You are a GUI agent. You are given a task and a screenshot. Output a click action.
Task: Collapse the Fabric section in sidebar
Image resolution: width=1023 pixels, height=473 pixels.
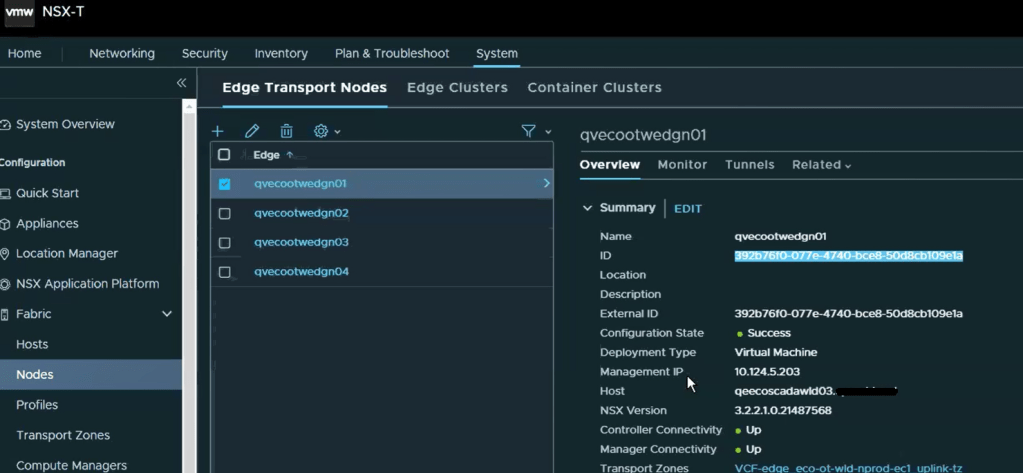(x=167, y=314)
